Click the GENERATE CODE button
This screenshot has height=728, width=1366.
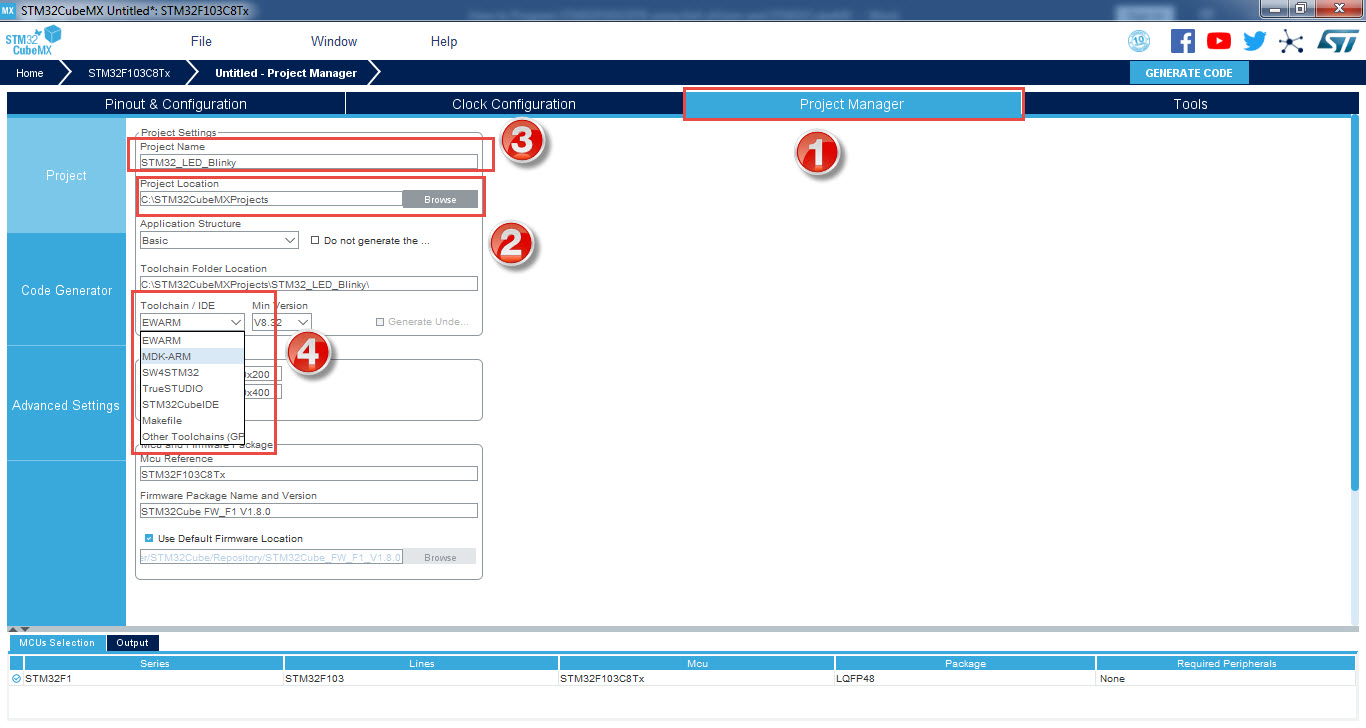1189,73
